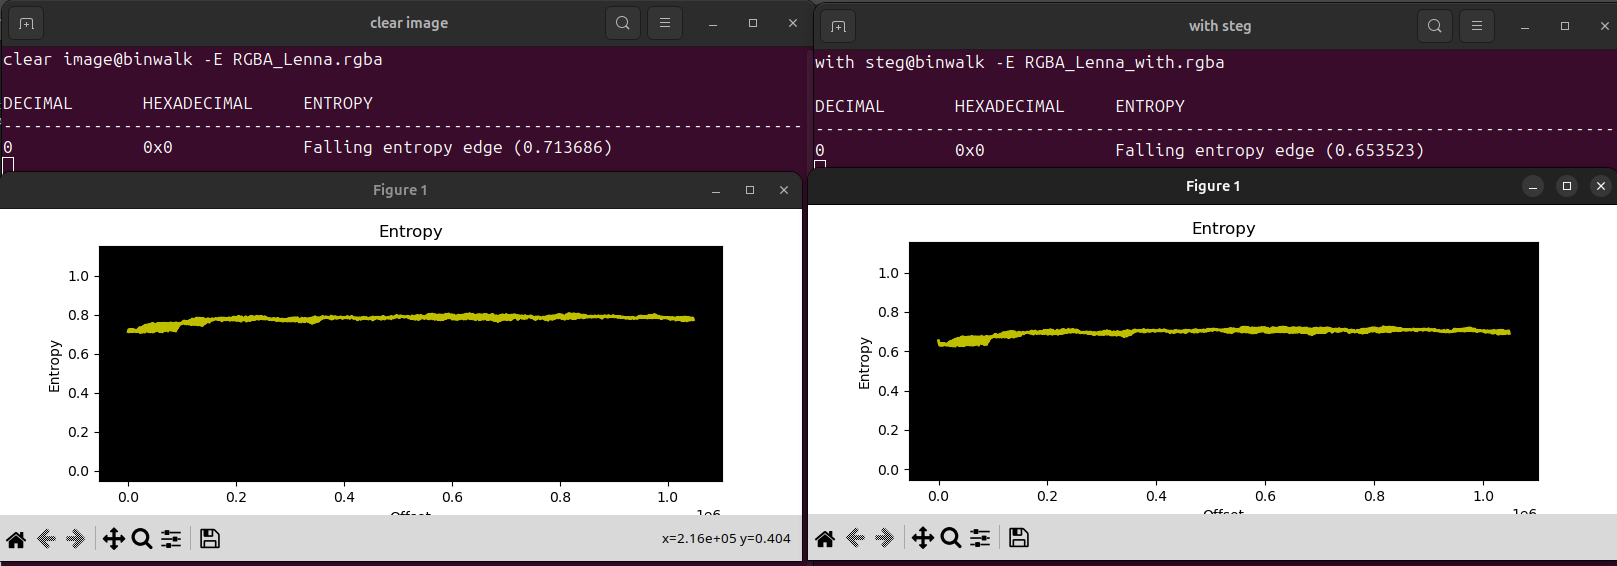This screenshot has height=566, width=1617.
Task: Click Entropy plot title in right figure
Action: (x=1224, y=228)
